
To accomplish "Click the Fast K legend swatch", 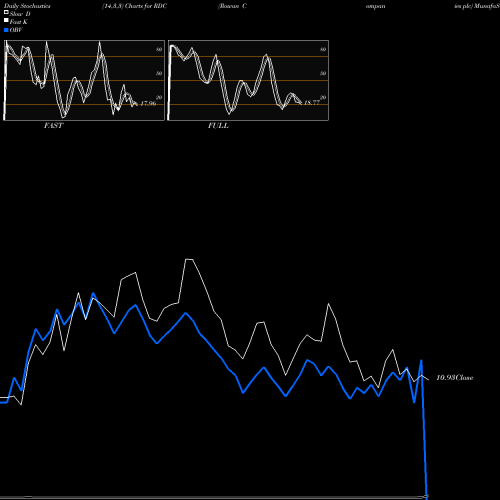I will (x=6, y=20).
